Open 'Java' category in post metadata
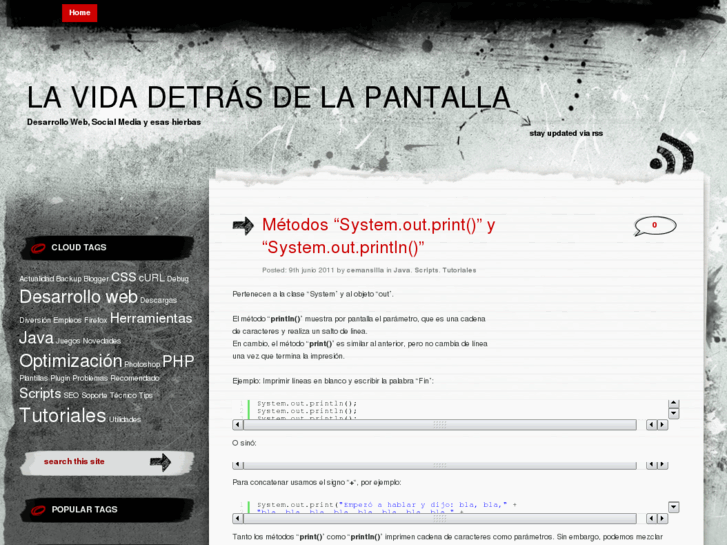This screenshot has height=545, width=727. 402,270
